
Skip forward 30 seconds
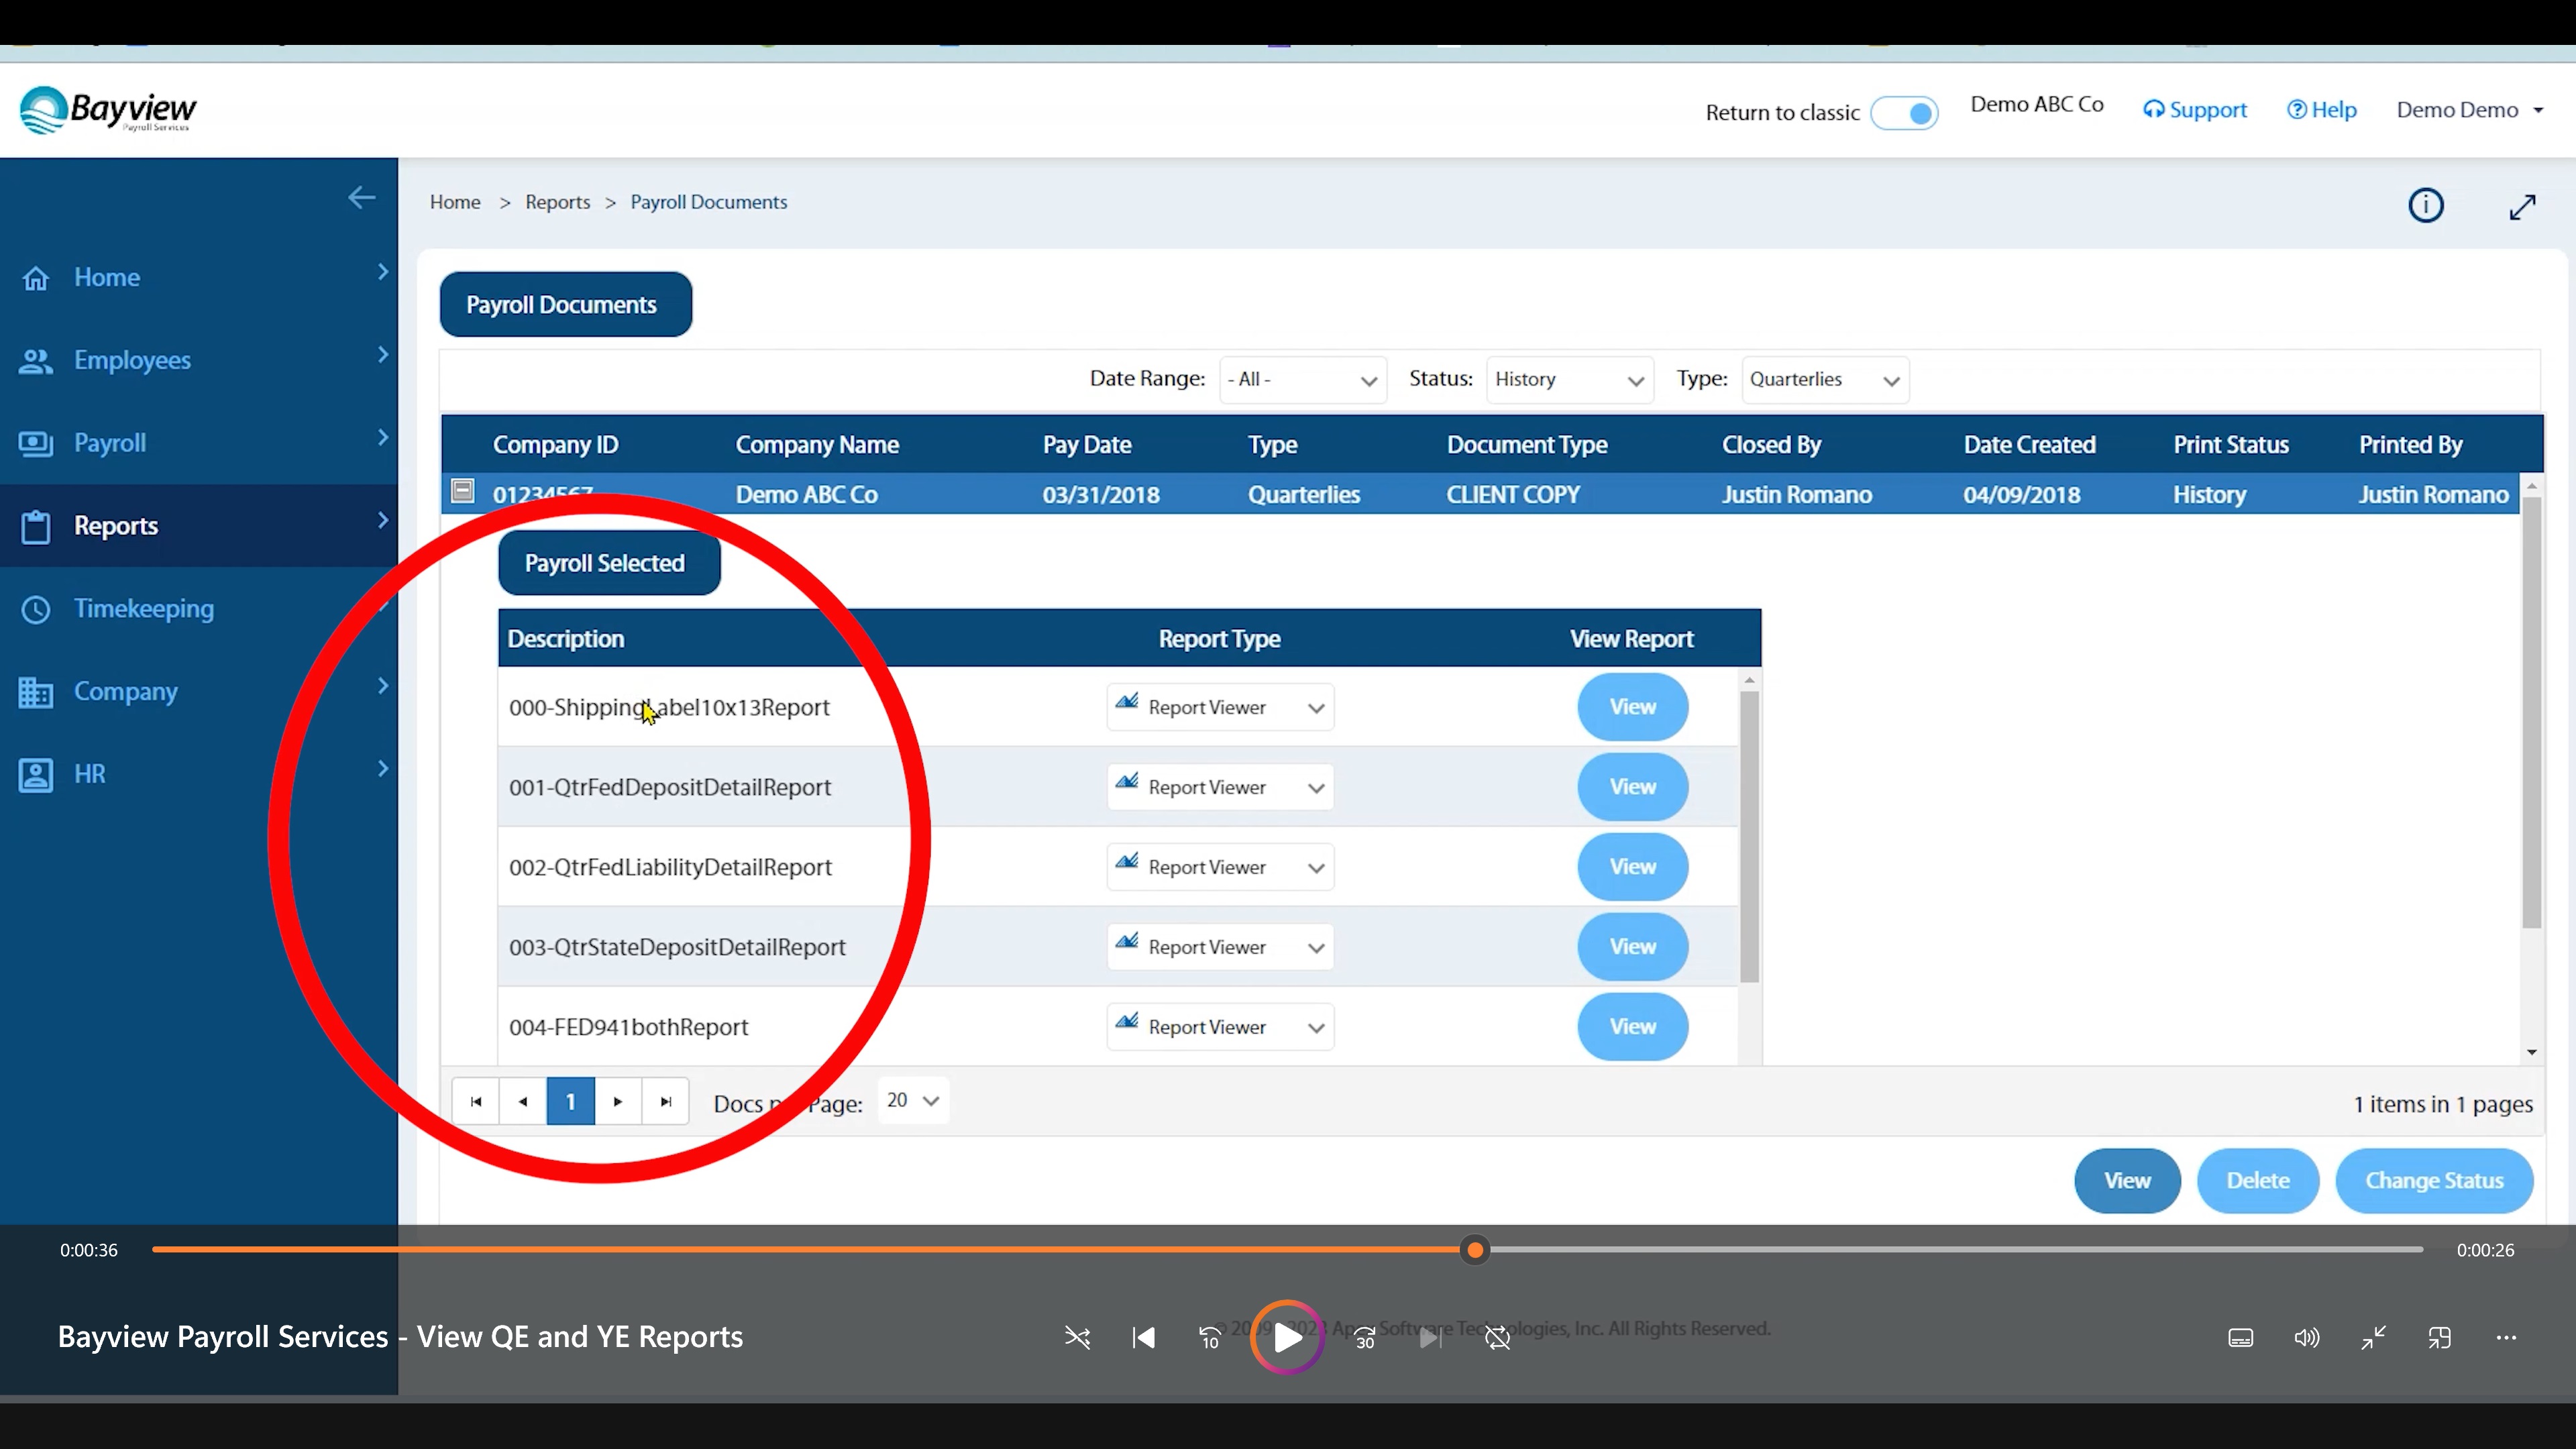(x=1365, y=1338)
